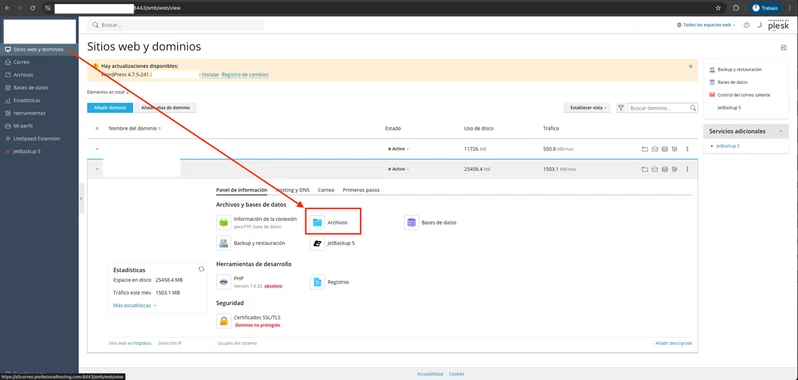Screen dimensions: 798x380
Task: Click the Añadir descripción link
Action: (x=673, y=343)
